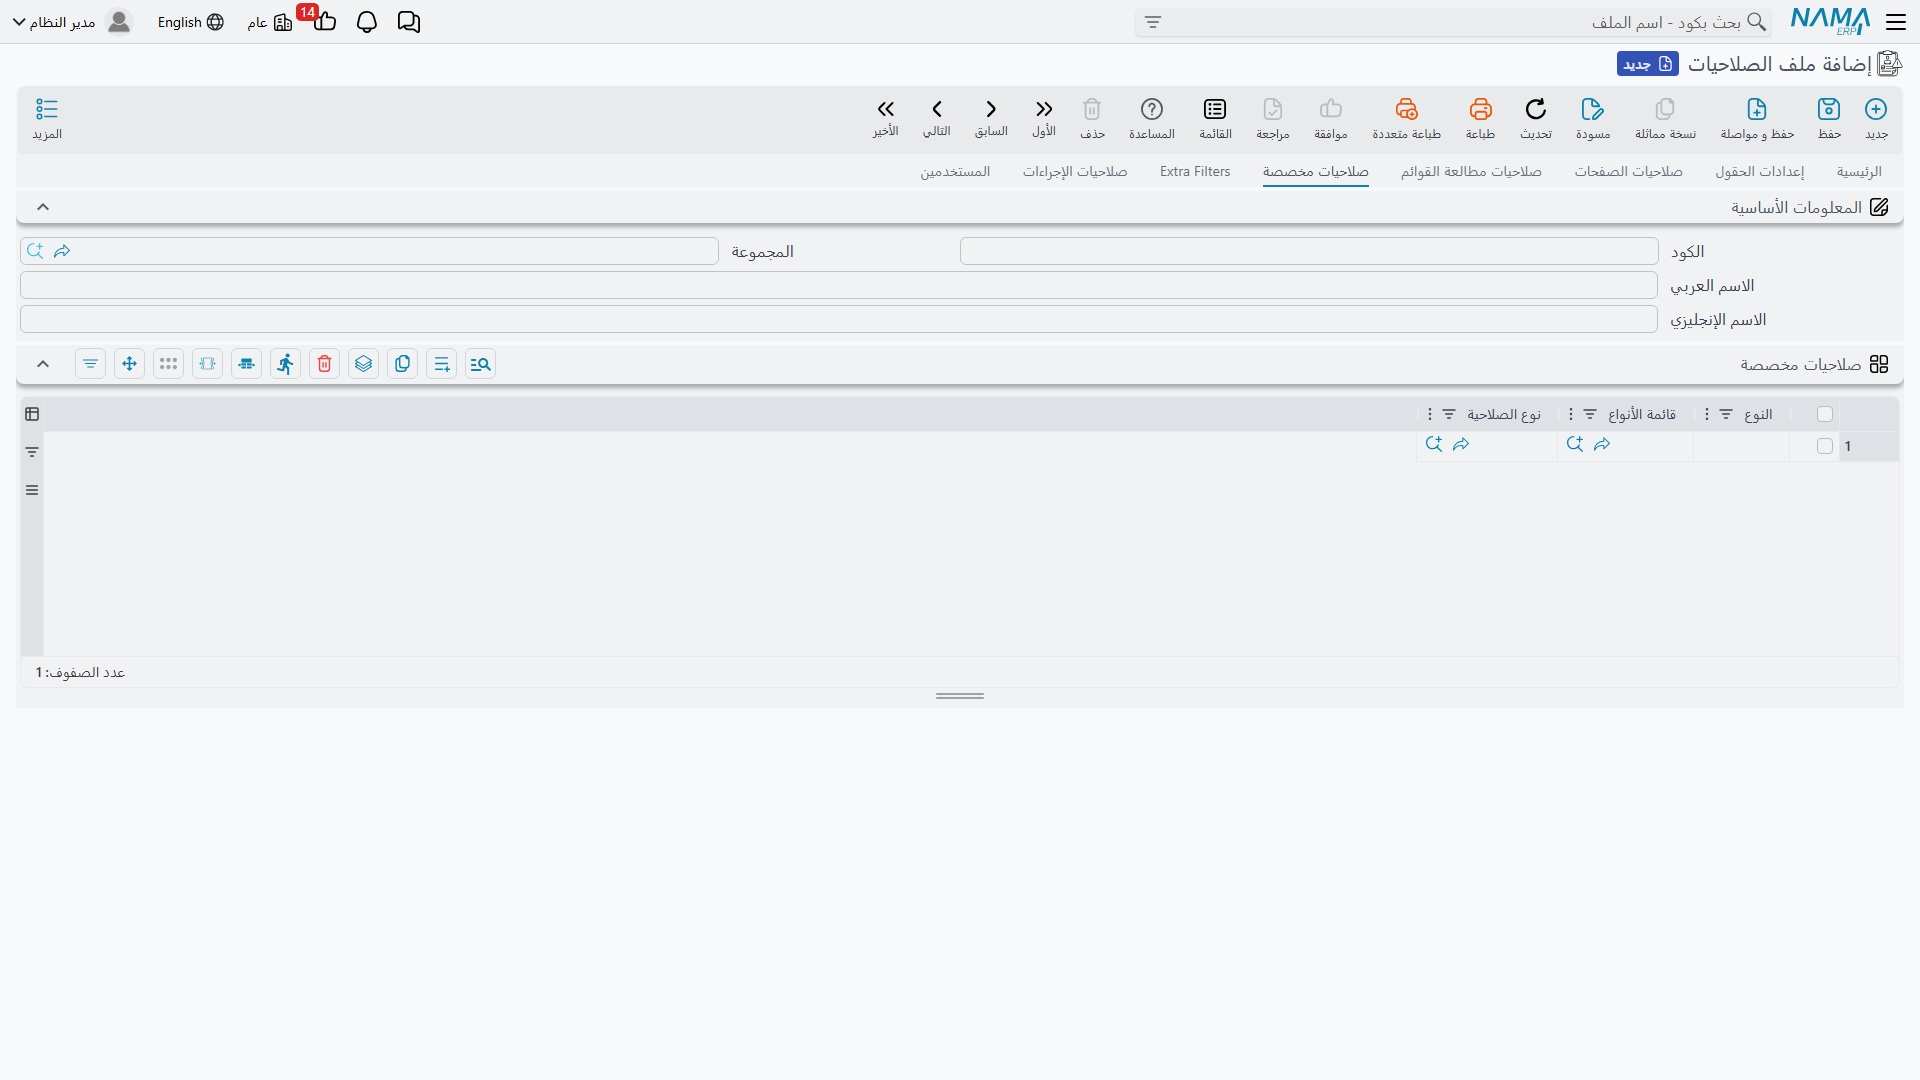Click the New (جديد) toolbar icon
This screenshot has width=1920, height=1080.
(x=1876, y=118)
